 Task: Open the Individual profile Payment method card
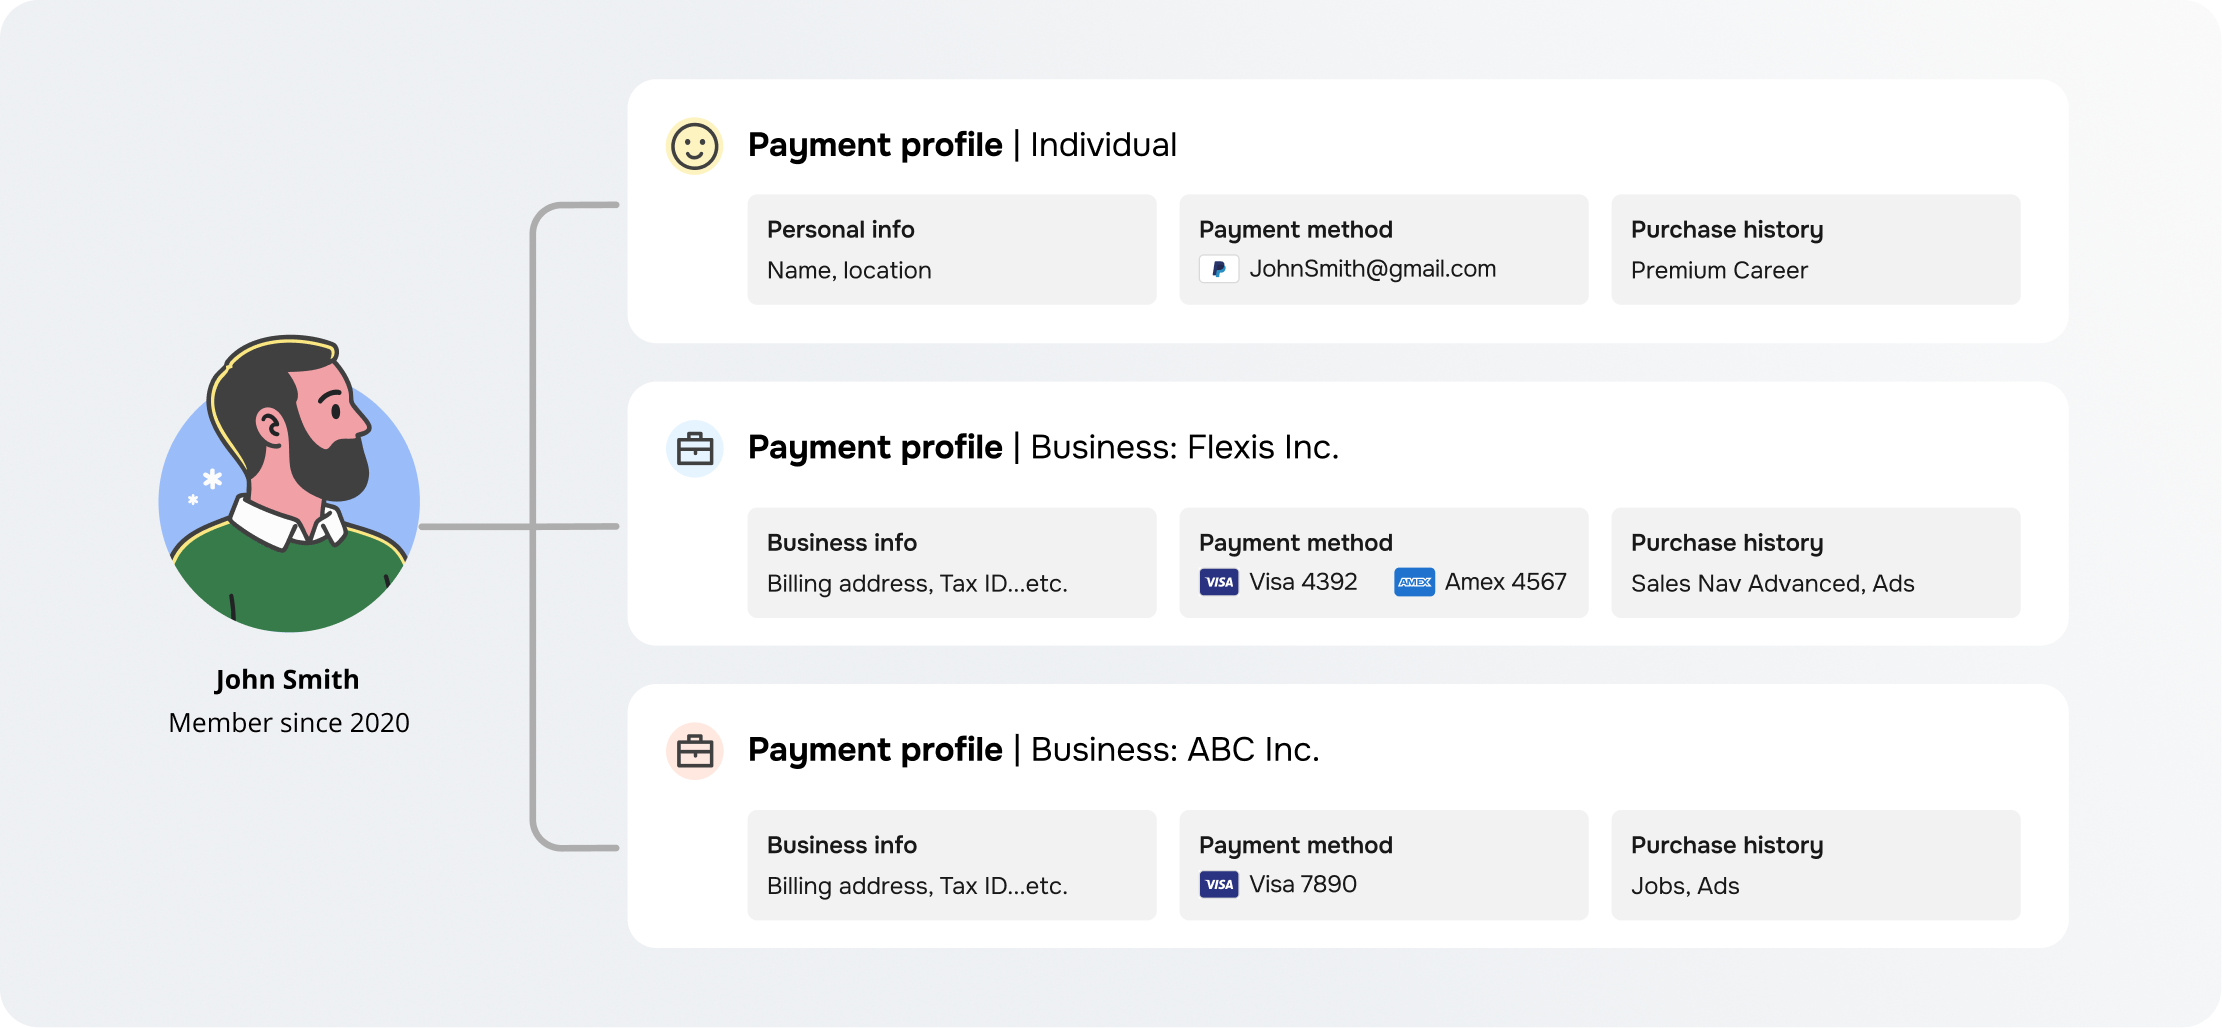pyautogui.click(x=1384, y=250)
